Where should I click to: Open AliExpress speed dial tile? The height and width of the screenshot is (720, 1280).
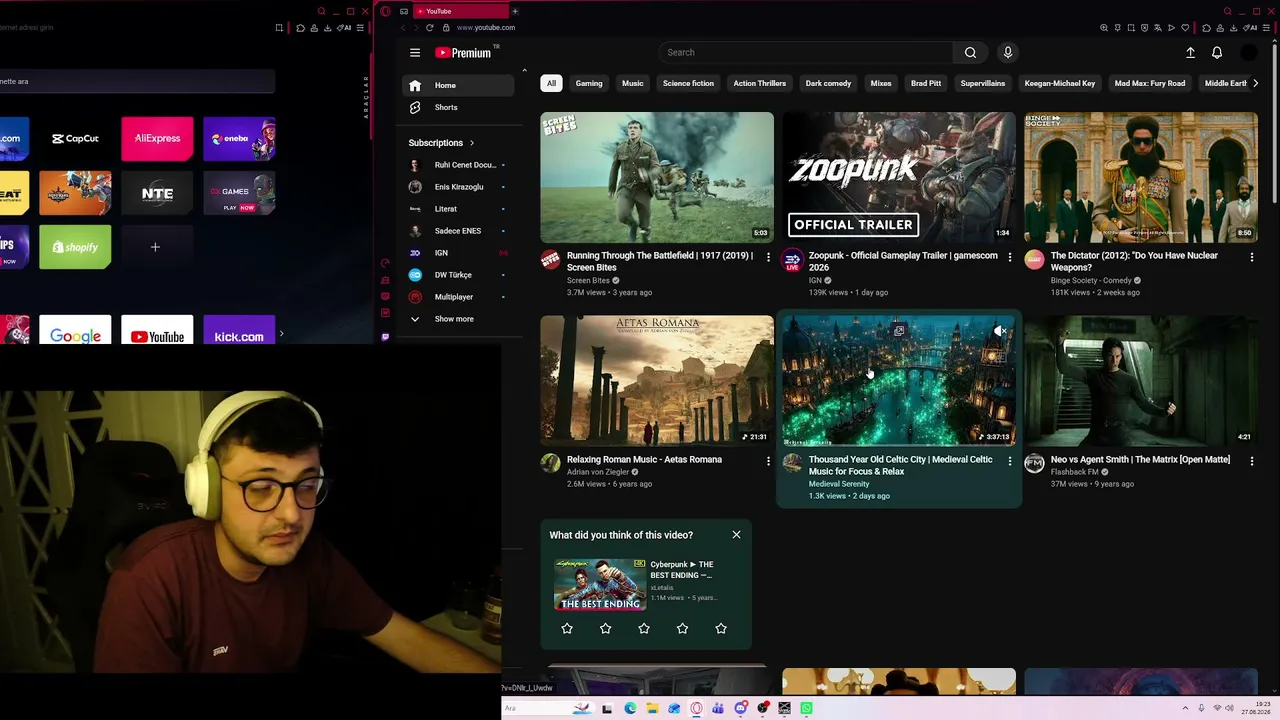[157, 139]
